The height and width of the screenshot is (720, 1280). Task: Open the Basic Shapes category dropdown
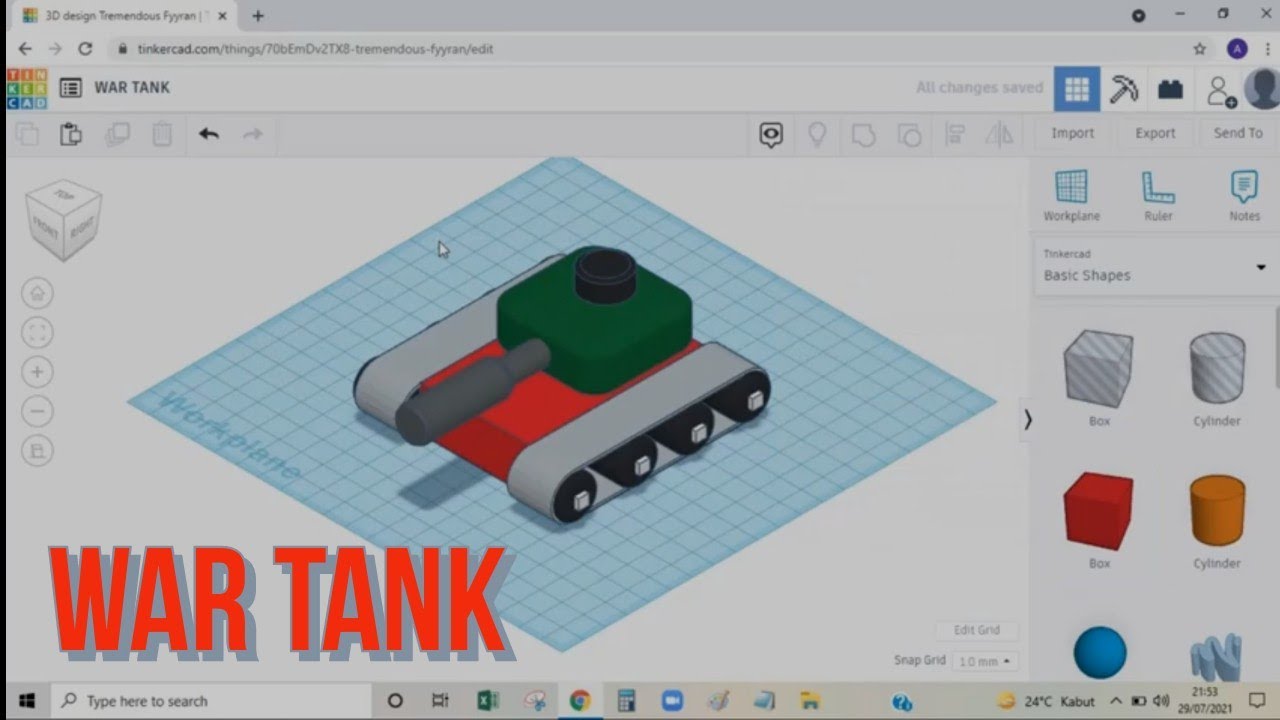1154,267
